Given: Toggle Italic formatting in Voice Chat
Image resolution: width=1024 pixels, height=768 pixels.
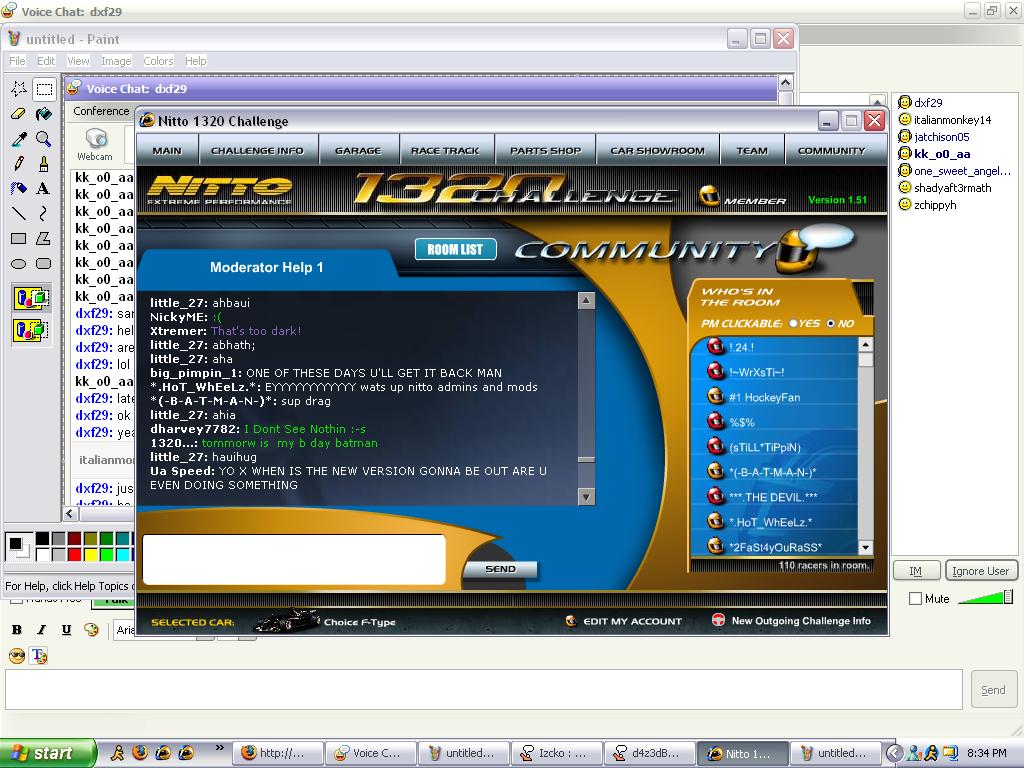Looking at the screenshot, I should tap(42, 630).
